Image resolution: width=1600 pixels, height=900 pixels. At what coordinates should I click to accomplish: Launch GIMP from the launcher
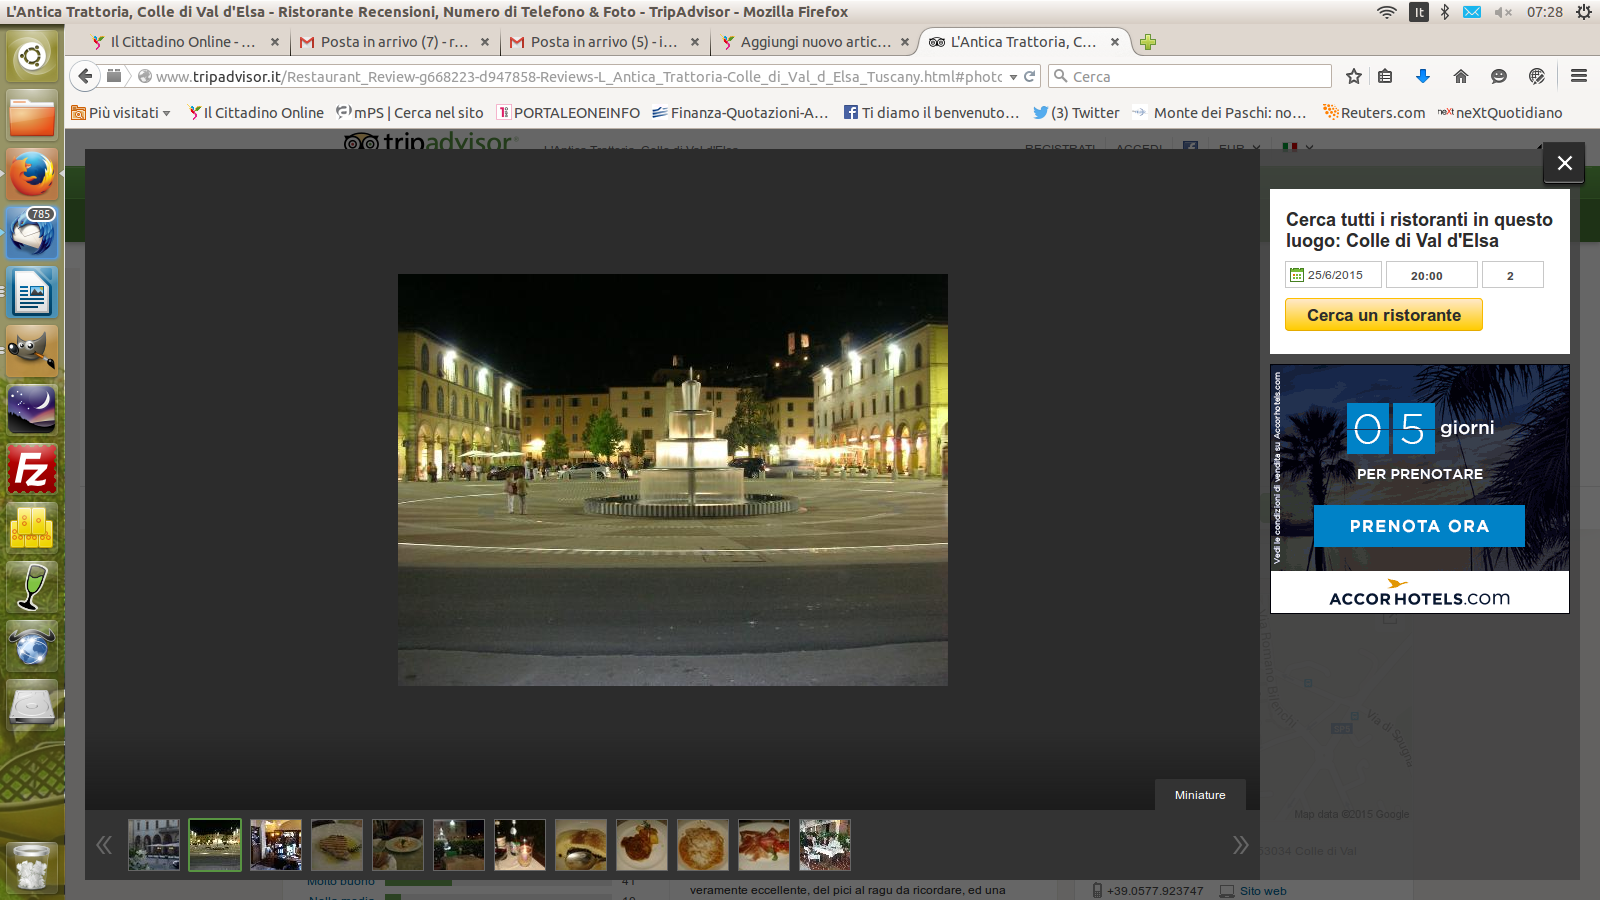pyautogui.click(x=32, y=351)
